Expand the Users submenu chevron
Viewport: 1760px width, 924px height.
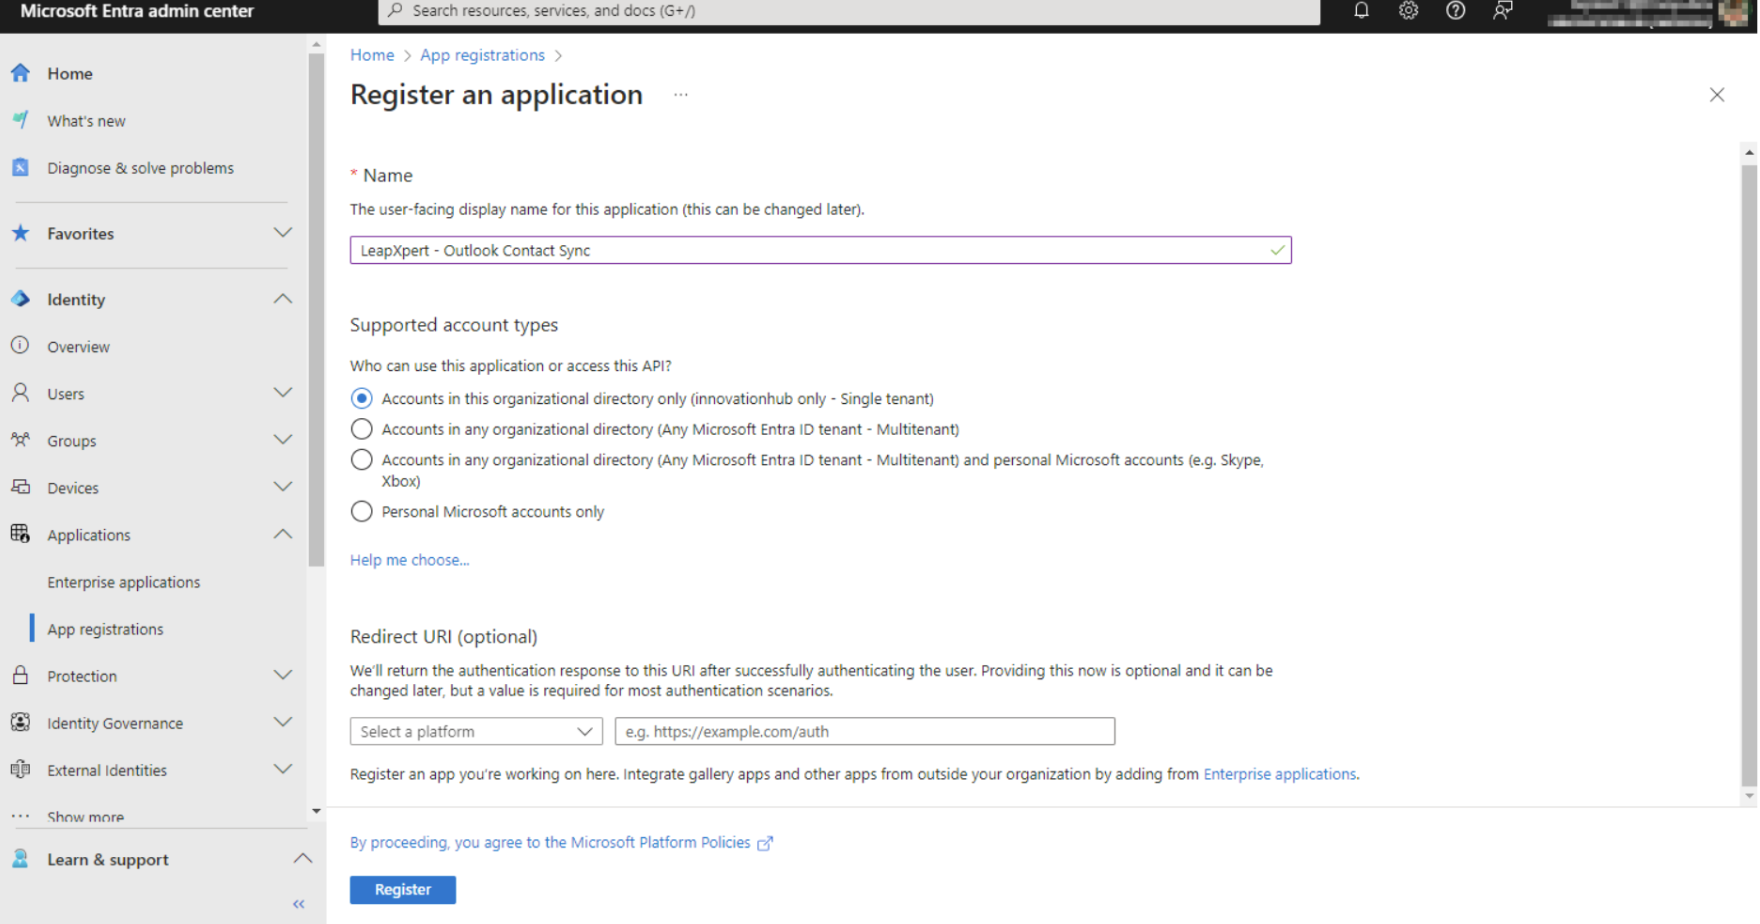[283, 393]
